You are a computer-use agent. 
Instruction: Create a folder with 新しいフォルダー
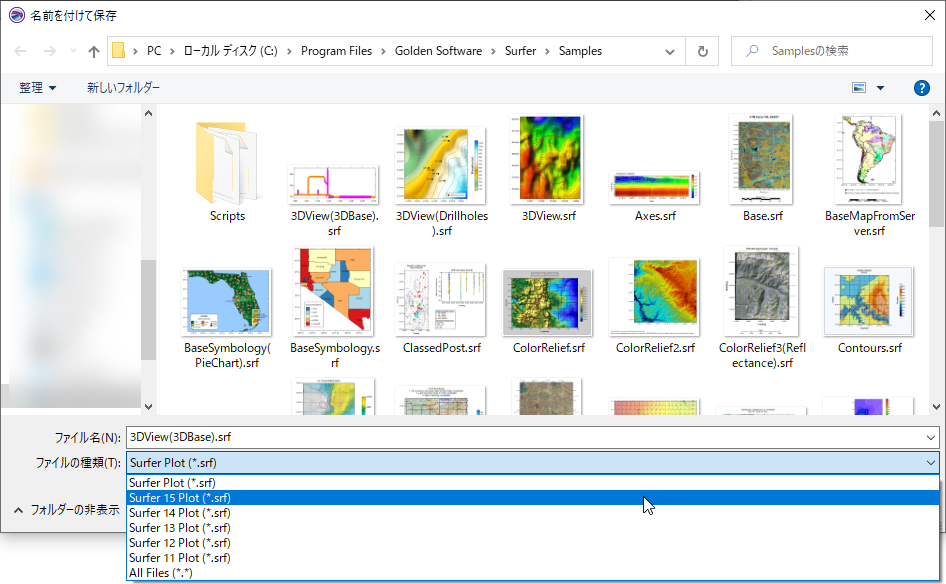click(123, 88)
